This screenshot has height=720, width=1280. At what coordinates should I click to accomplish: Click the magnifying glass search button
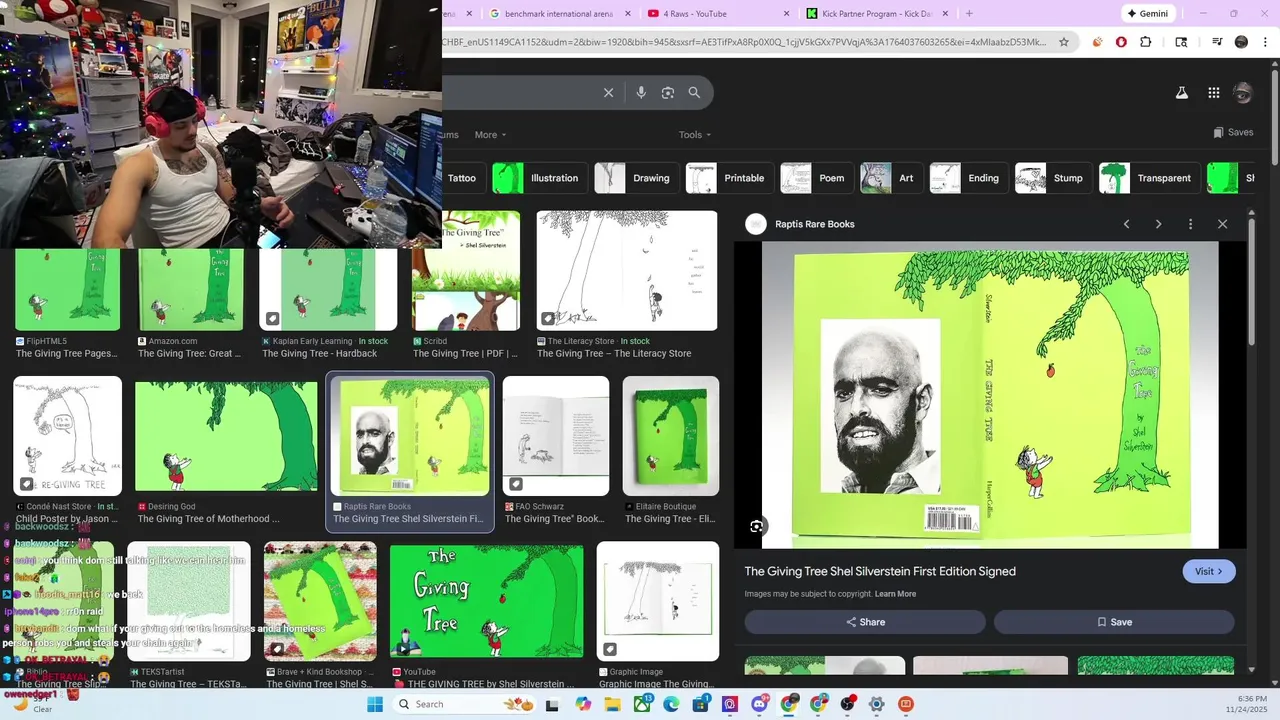(x=694, y=93)
